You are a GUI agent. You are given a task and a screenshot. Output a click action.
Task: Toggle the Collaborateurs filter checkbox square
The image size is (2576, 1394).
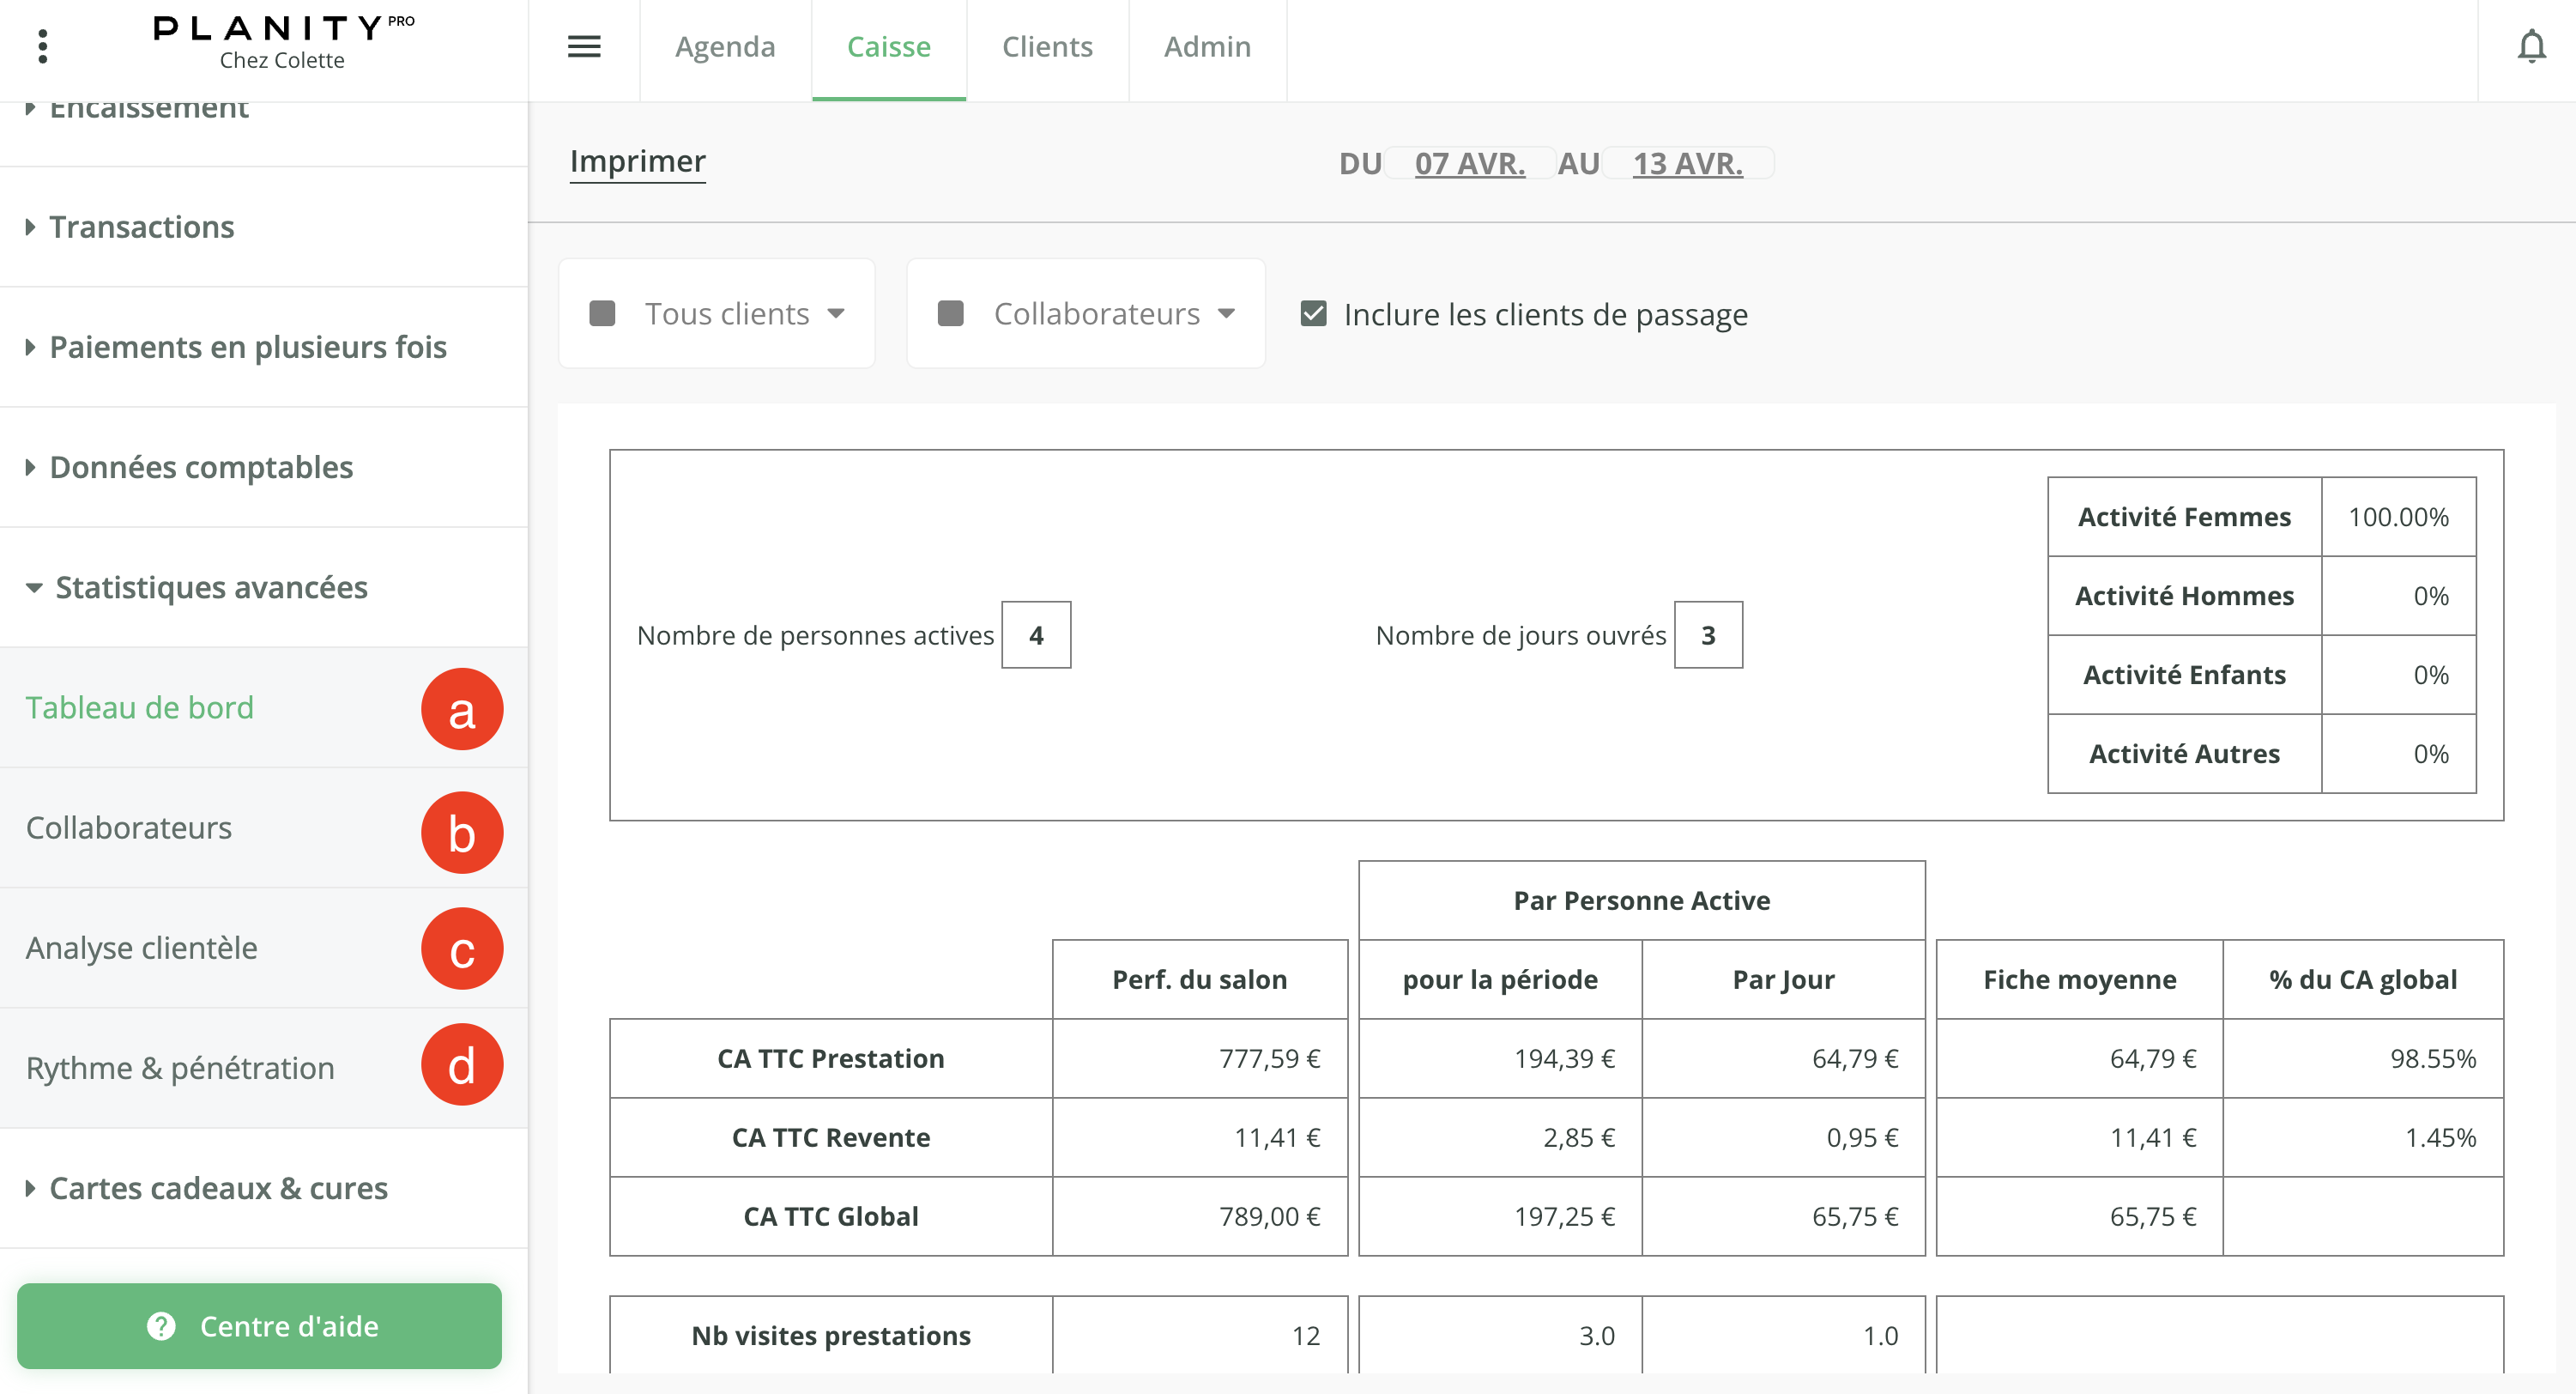[950, 314]
